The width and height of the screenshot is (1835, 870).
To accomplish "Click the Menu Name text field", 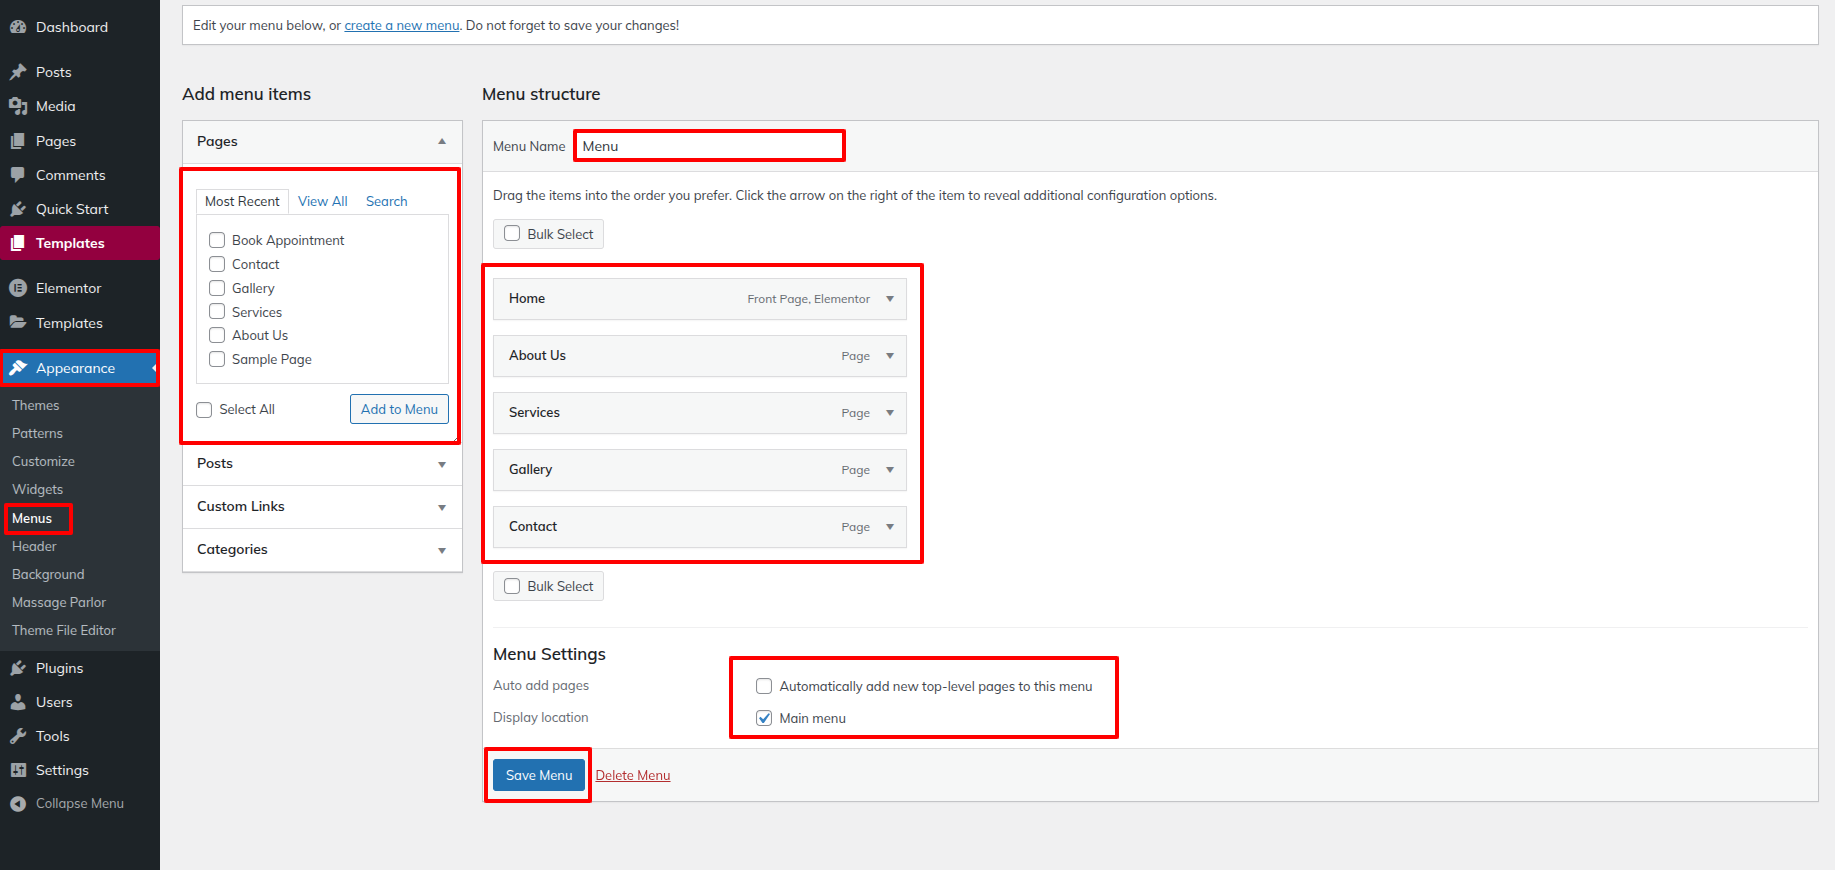I will [x=709, y=146].
